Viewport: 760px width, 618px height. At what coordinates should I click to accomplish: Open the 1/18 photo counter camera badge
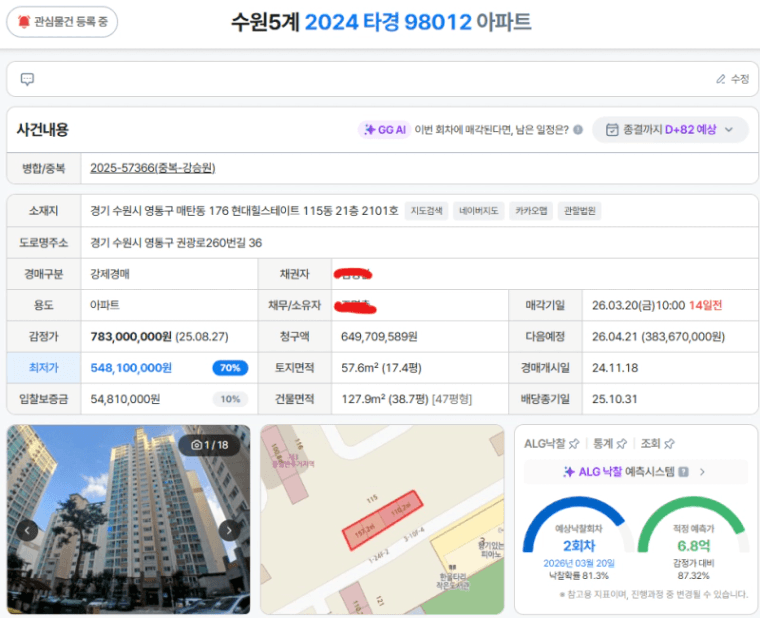tap(209, 444)
